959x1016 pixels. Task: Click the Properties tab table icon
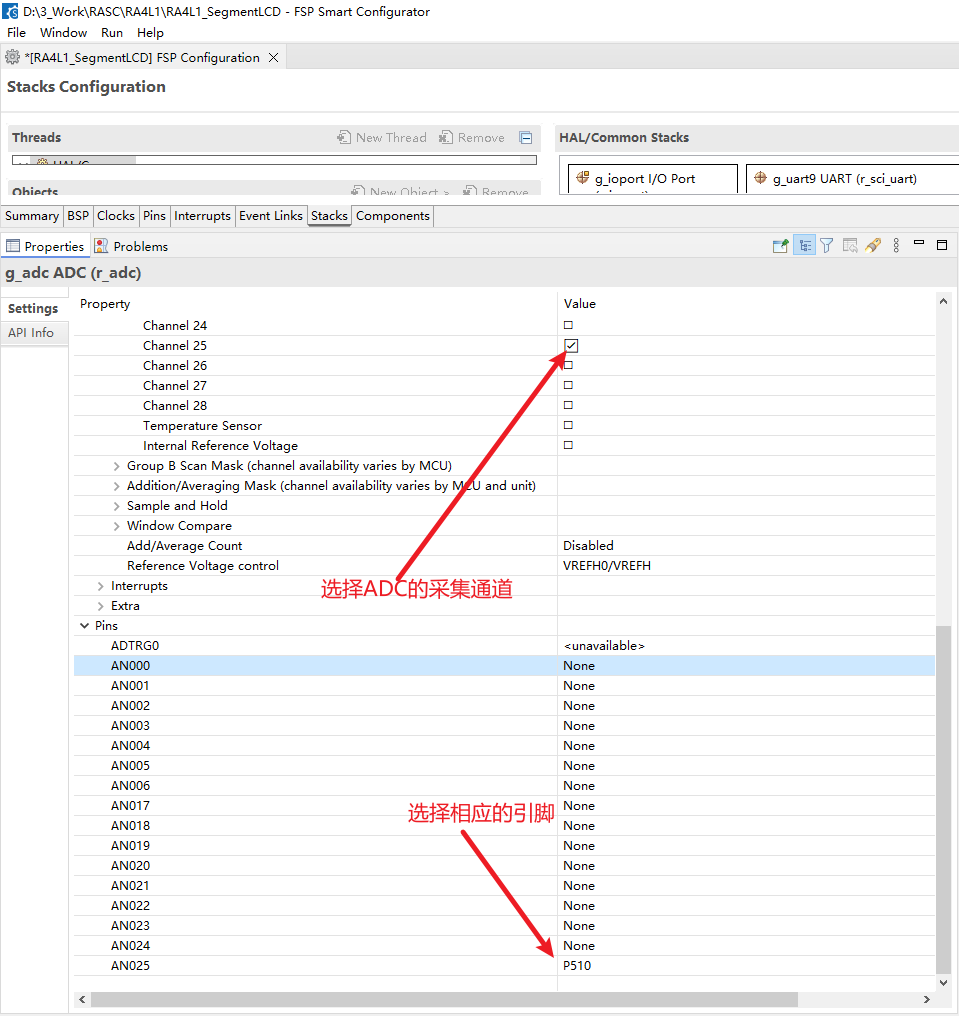[13, 246]
